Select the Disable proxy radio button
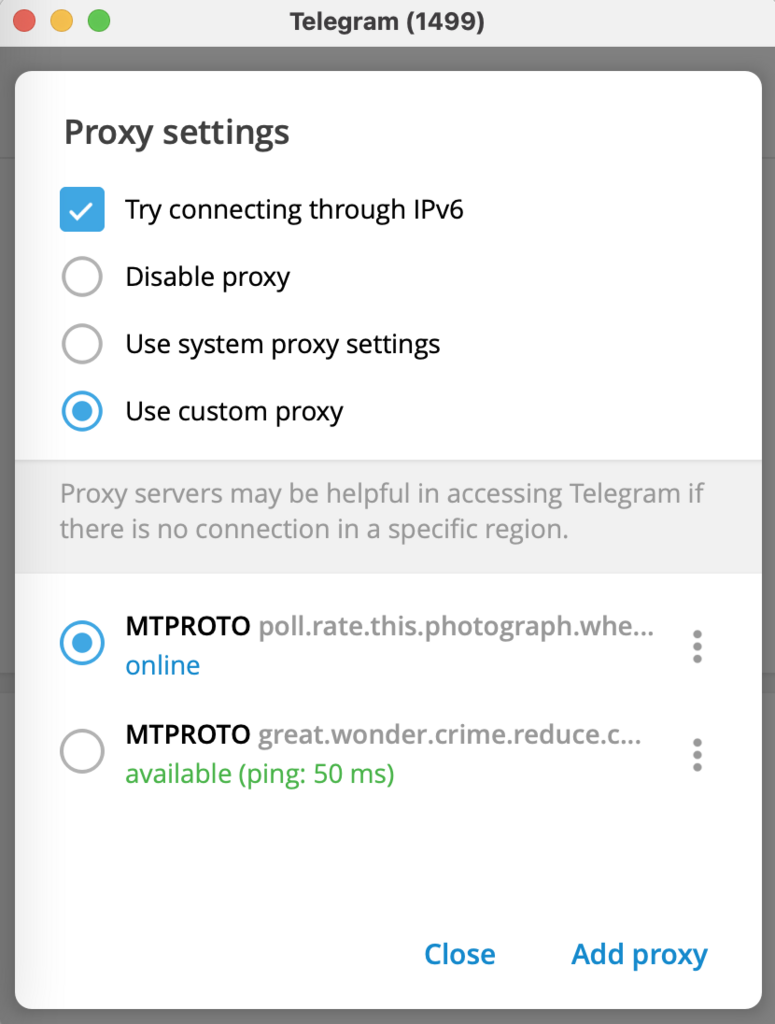 coord(82,277)
